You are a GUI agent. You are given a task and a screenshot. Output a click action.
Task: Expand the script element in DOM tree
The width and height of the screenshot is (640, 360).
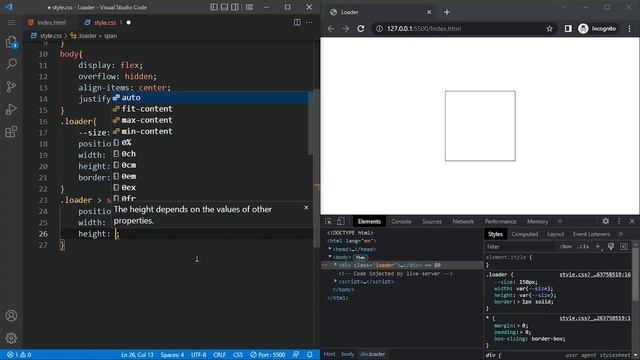[x=336, y=281]
